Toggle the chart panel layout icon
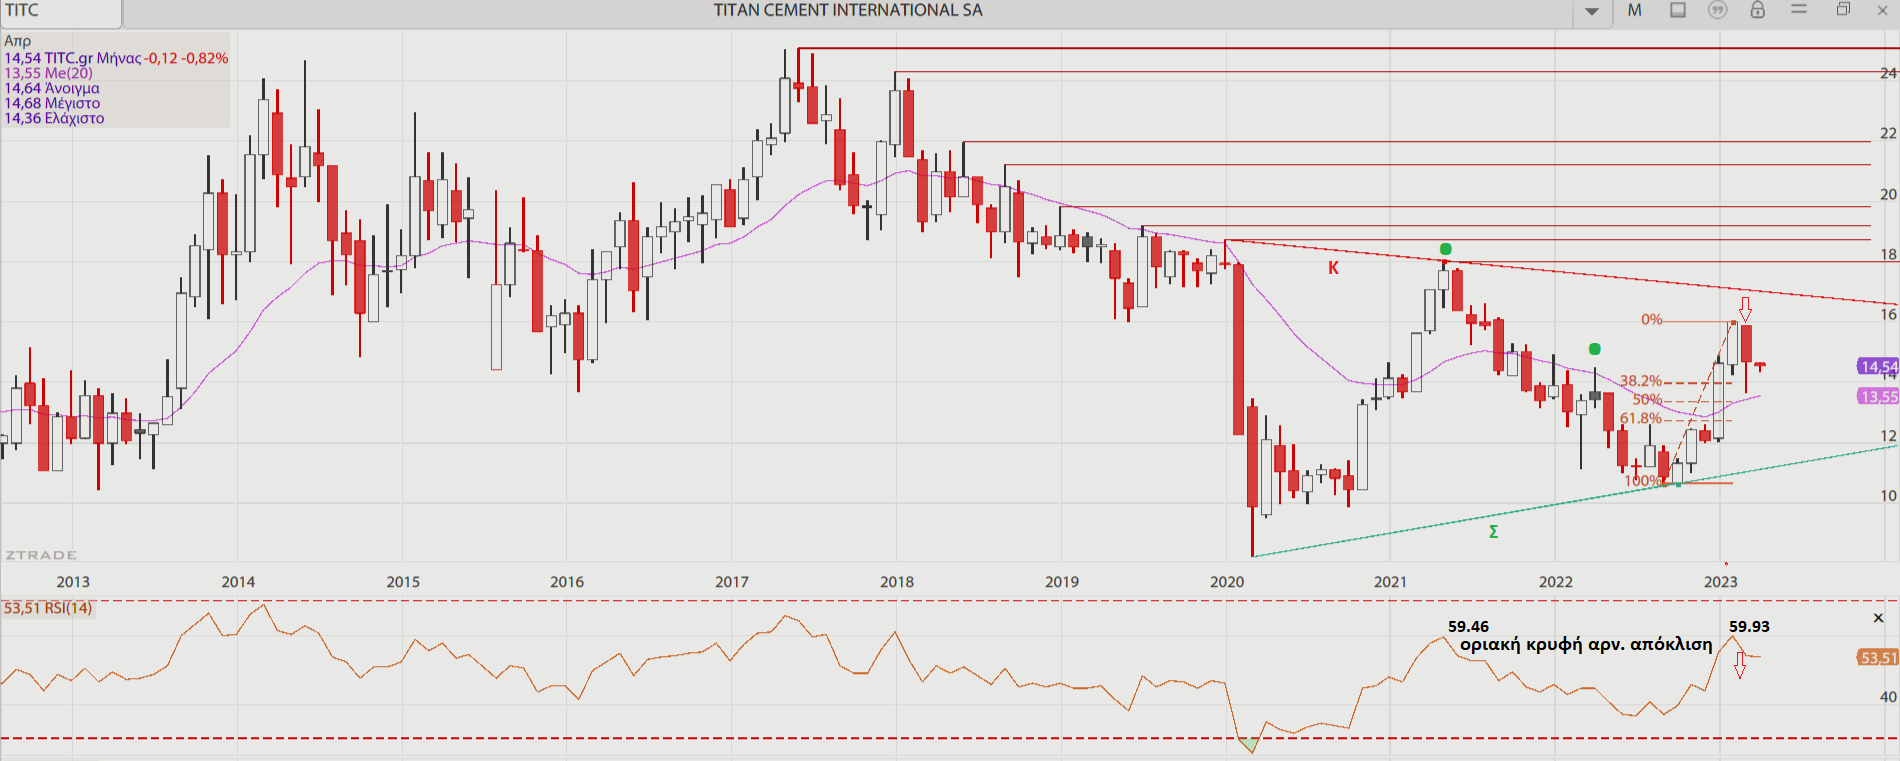Viewport: 1900px width, 761px height. [1678, 10]
